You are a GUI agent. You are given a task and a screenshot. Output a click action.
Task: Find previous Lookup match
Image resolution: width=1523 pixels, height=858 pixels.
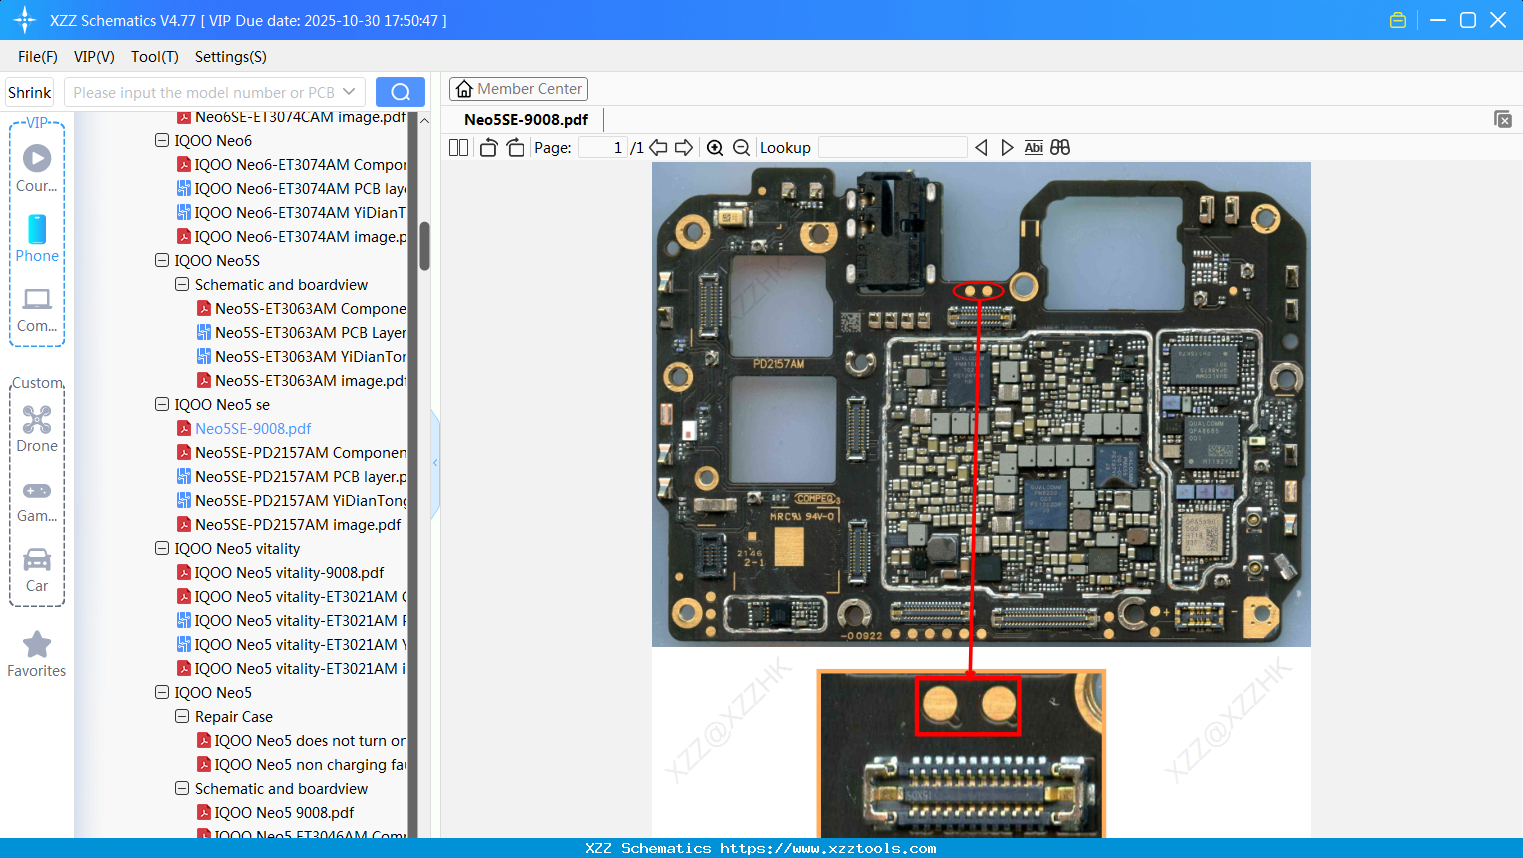click(981, 148)
